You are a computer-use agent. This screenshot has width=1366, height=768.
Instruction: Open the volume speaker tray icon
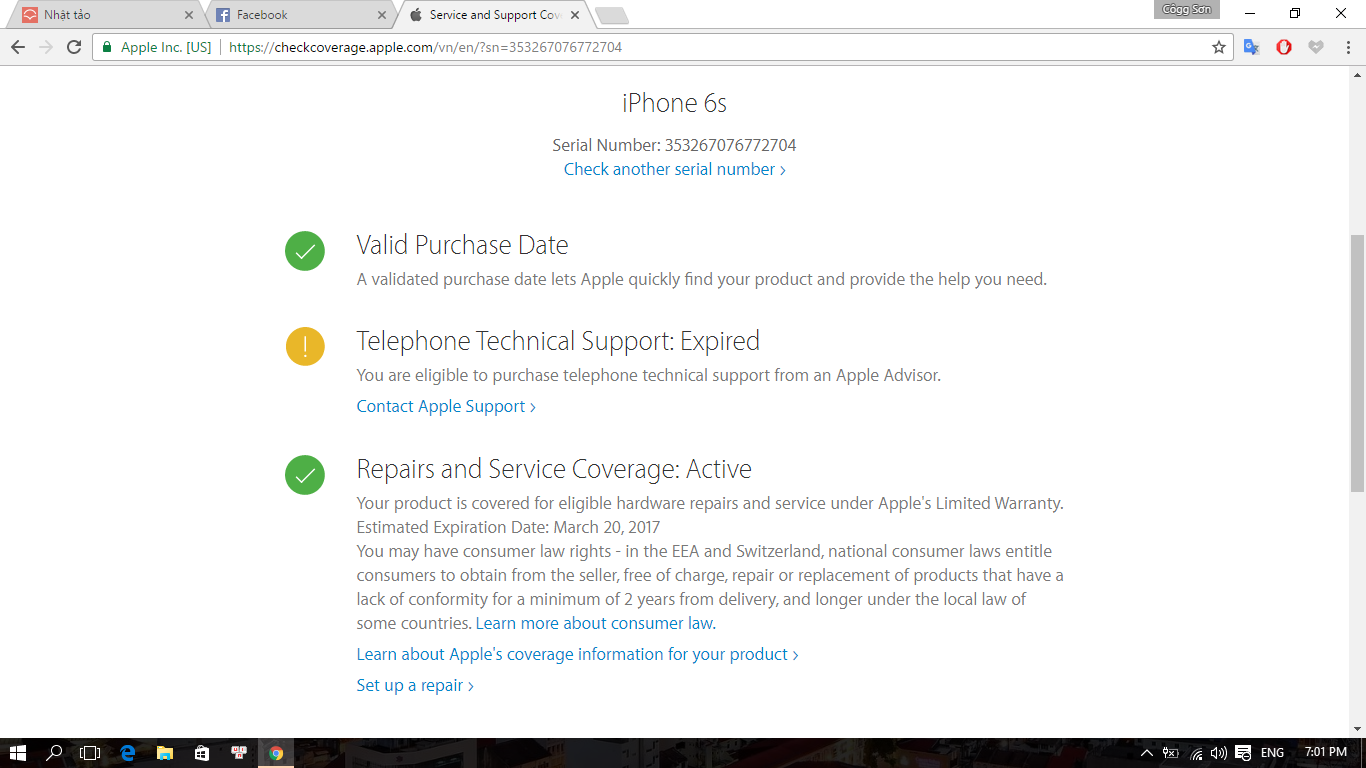coord(1218,753)
